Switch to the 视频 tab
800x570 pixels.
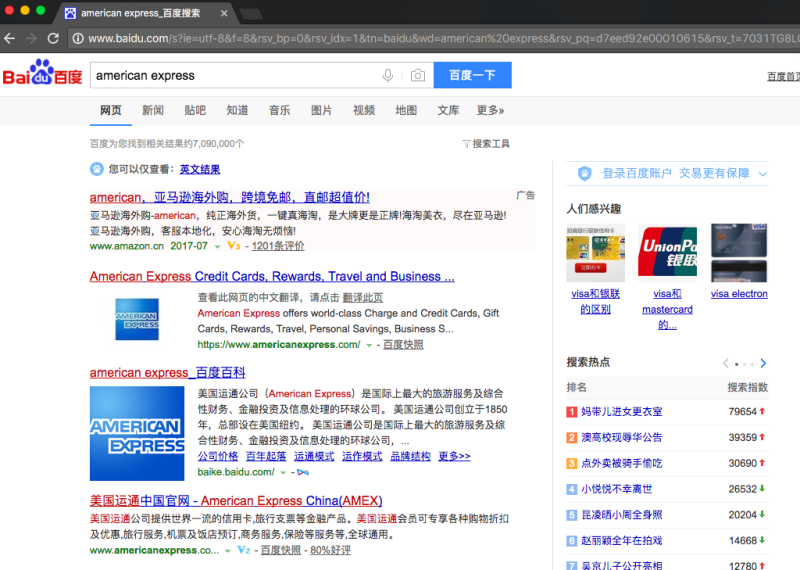coord(364,110)
